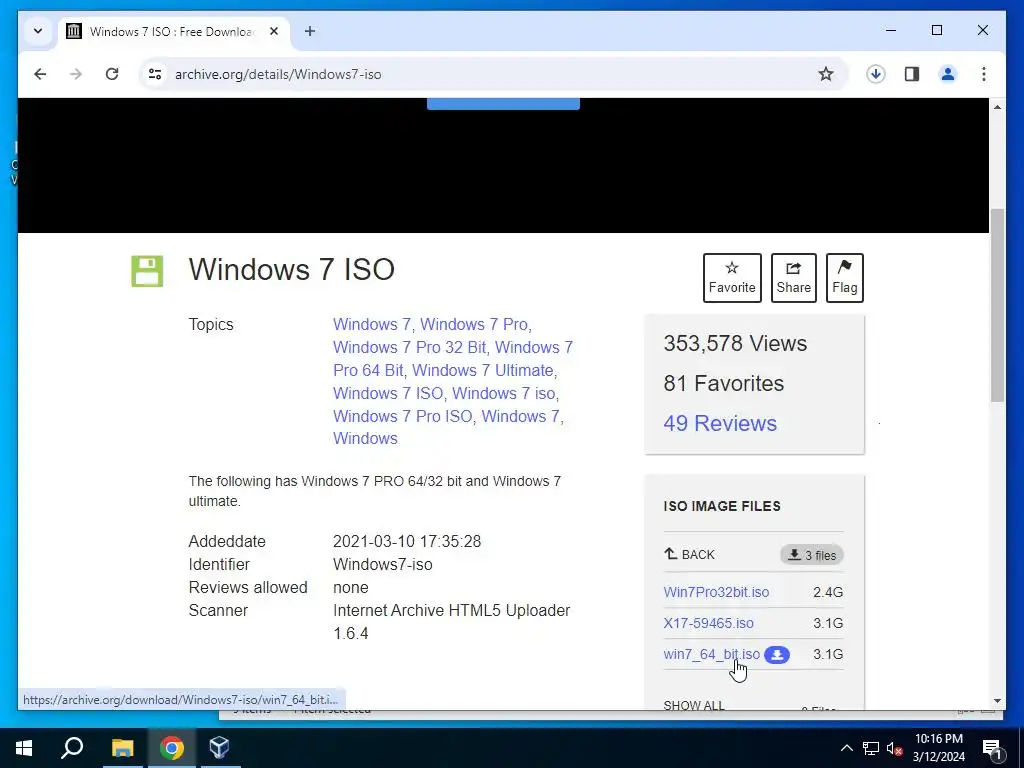Click SHOW ALL files
This screenshot has height=768, width=1024.
coord(694,705)
